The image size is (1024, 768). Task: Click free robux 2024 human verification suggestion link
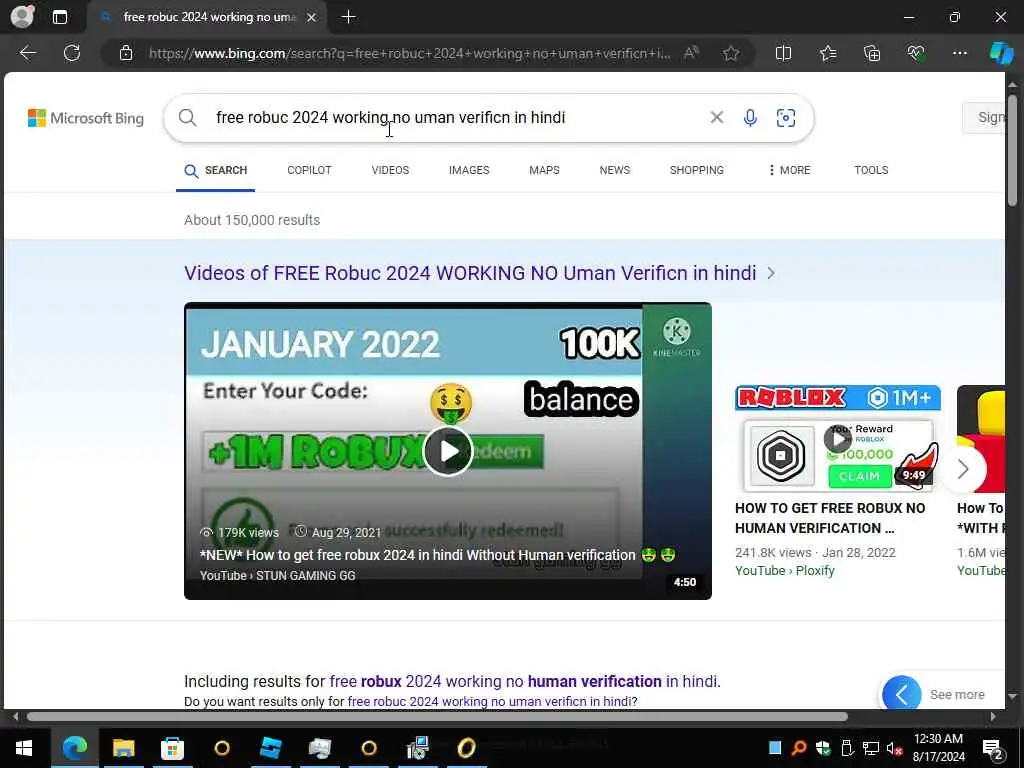pyautogui.click(x=523, y=681)
